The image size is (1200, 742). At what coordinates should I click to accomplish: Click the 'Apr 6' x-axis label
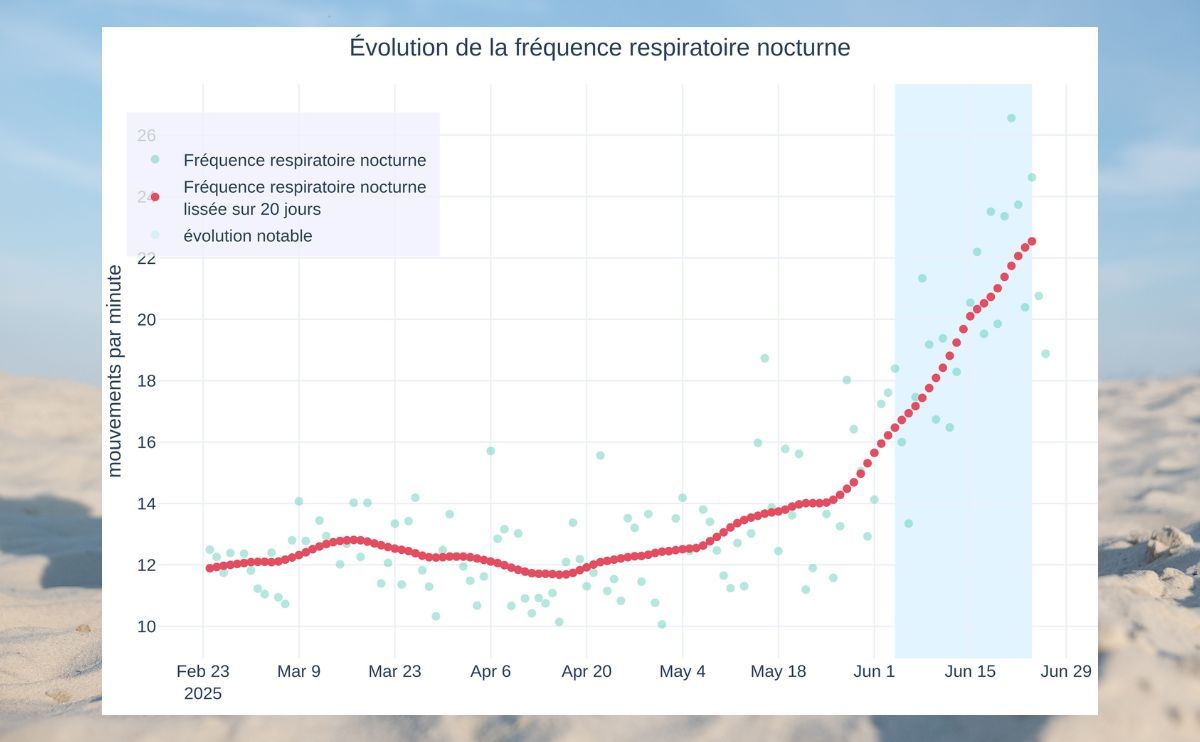point(491,672)
